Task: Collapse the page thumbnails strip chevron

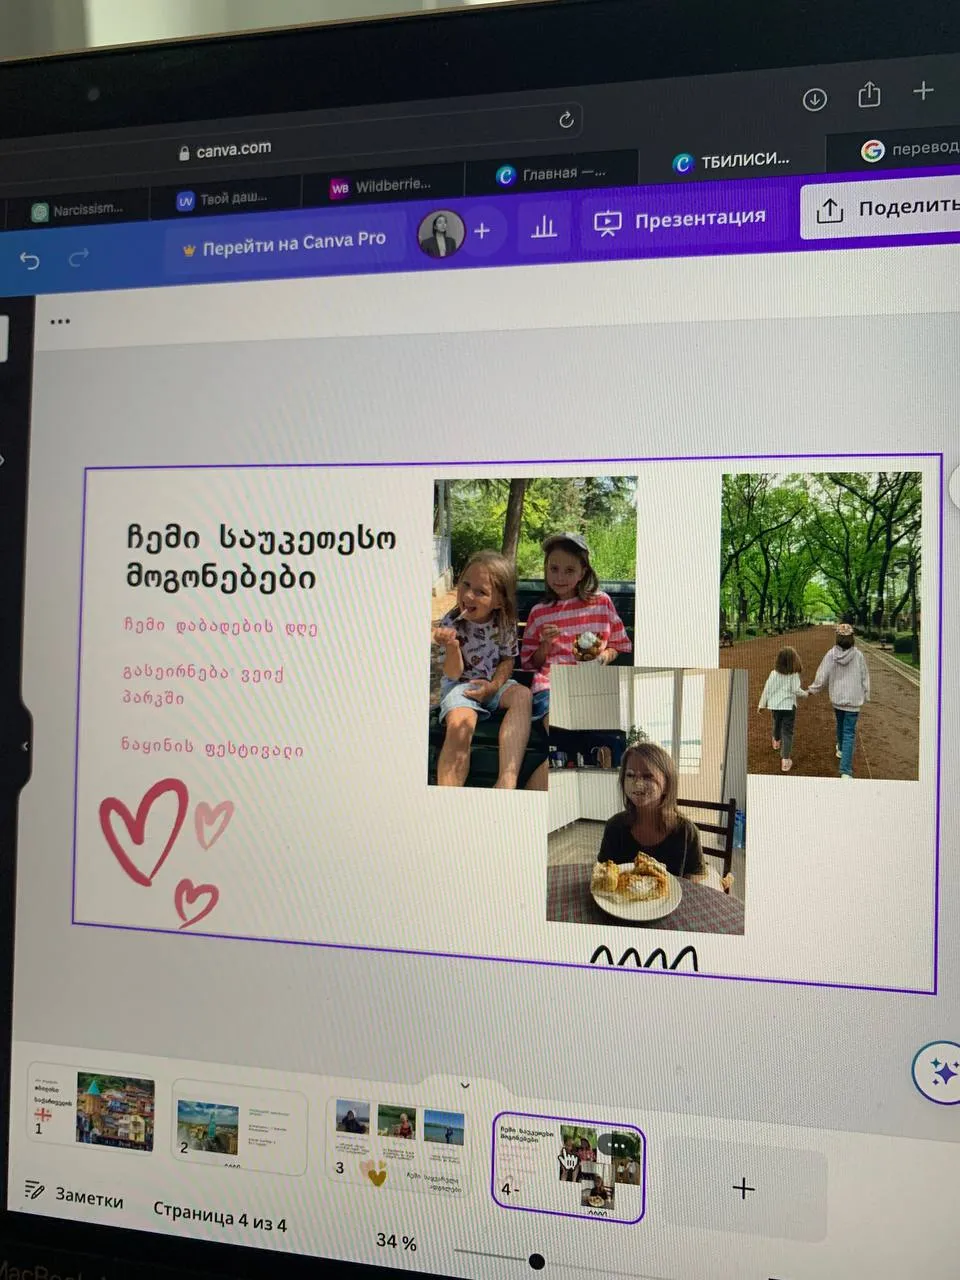Action: tap(465, 1085)
